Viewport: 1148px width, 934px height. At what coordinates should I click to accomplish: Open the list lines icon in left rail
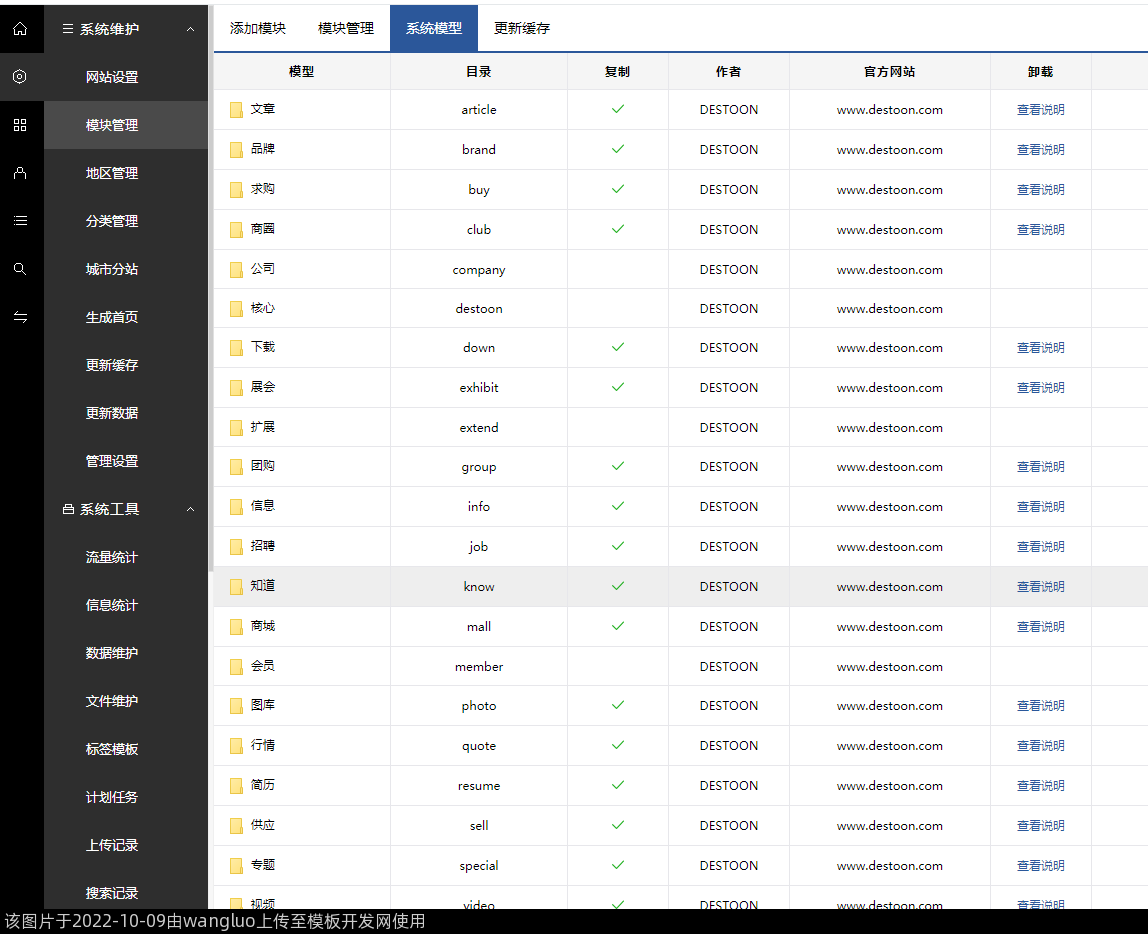coord(20,221)
